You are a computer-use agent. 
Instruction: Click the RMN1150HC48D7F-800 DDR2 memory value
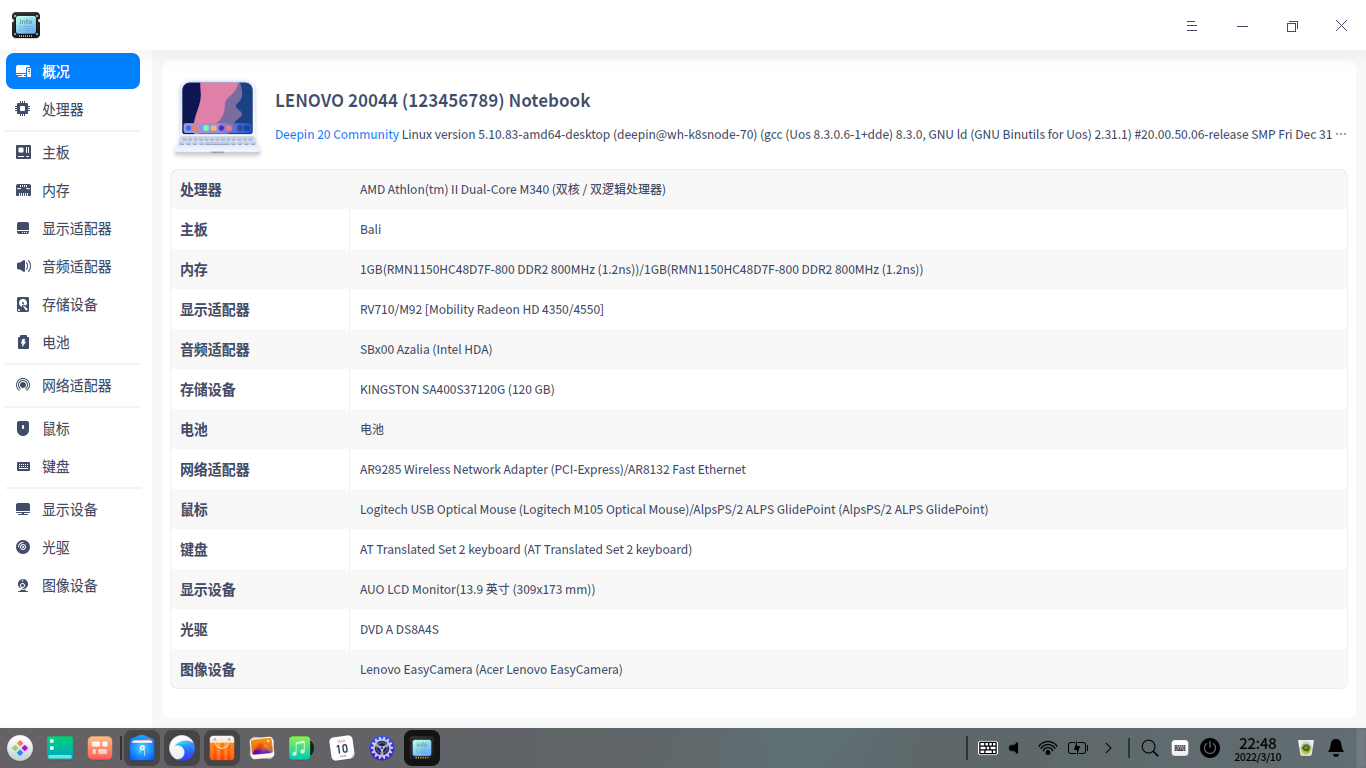[x=642, y=269]
